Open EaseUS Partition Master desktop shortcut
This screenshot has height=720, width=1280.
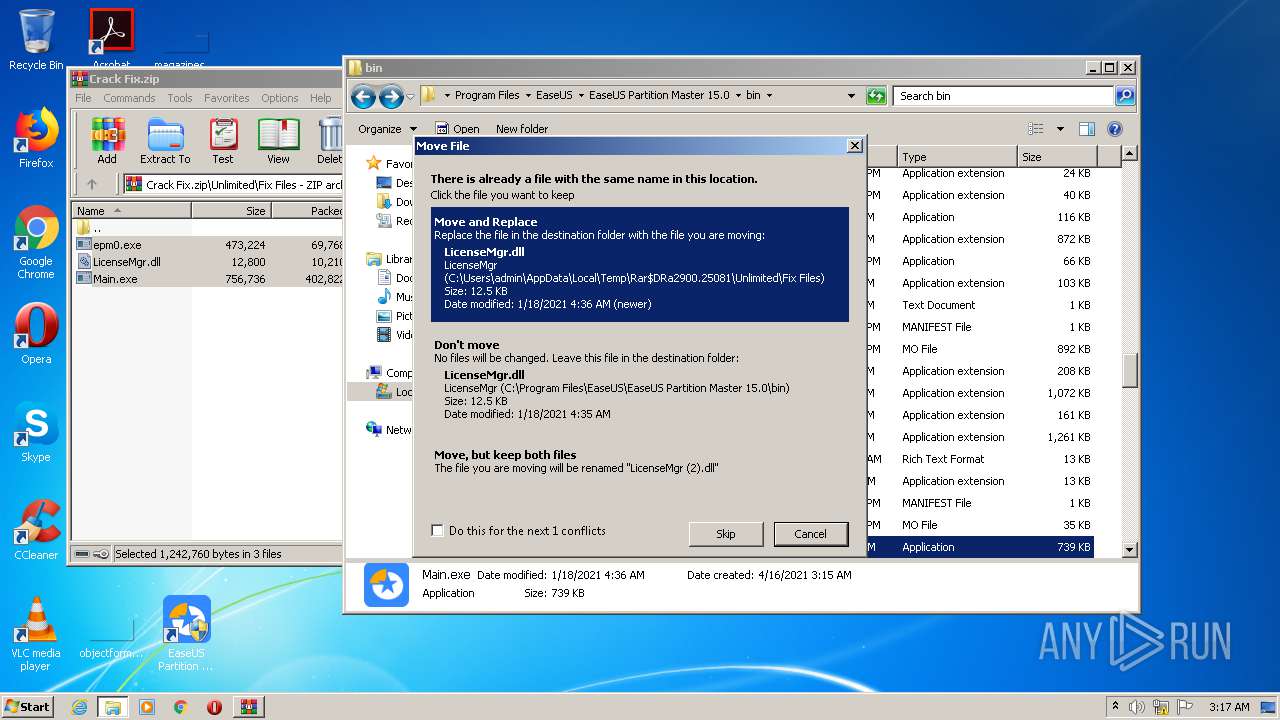(x=186, y=634)
